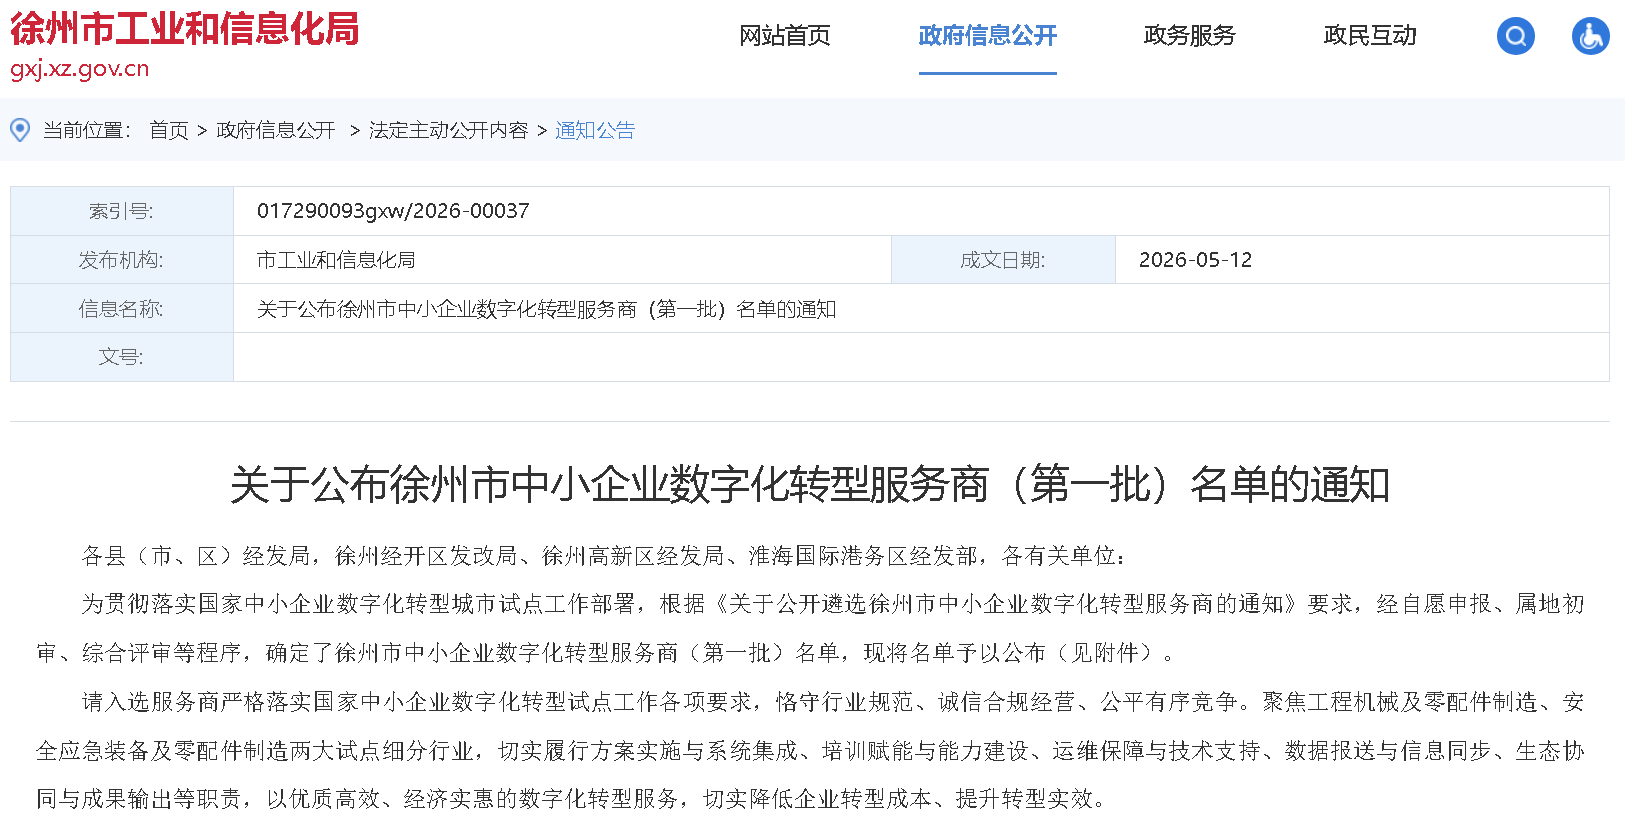Click the paragraph starting 为贯彻落实国家中小企业
The height and width of the screenshot is (816, 1625).
click(810, 628)
